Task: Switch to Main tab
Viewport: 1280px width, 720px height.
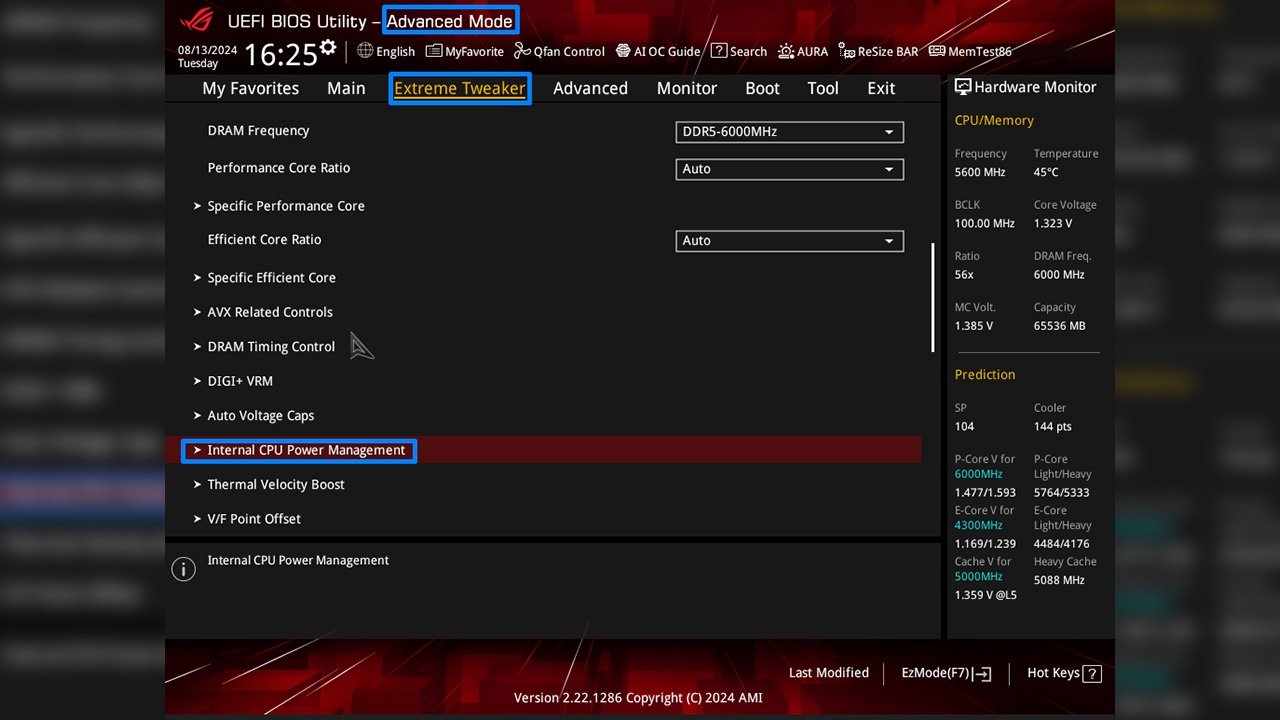Action: (x=346, y=88)
